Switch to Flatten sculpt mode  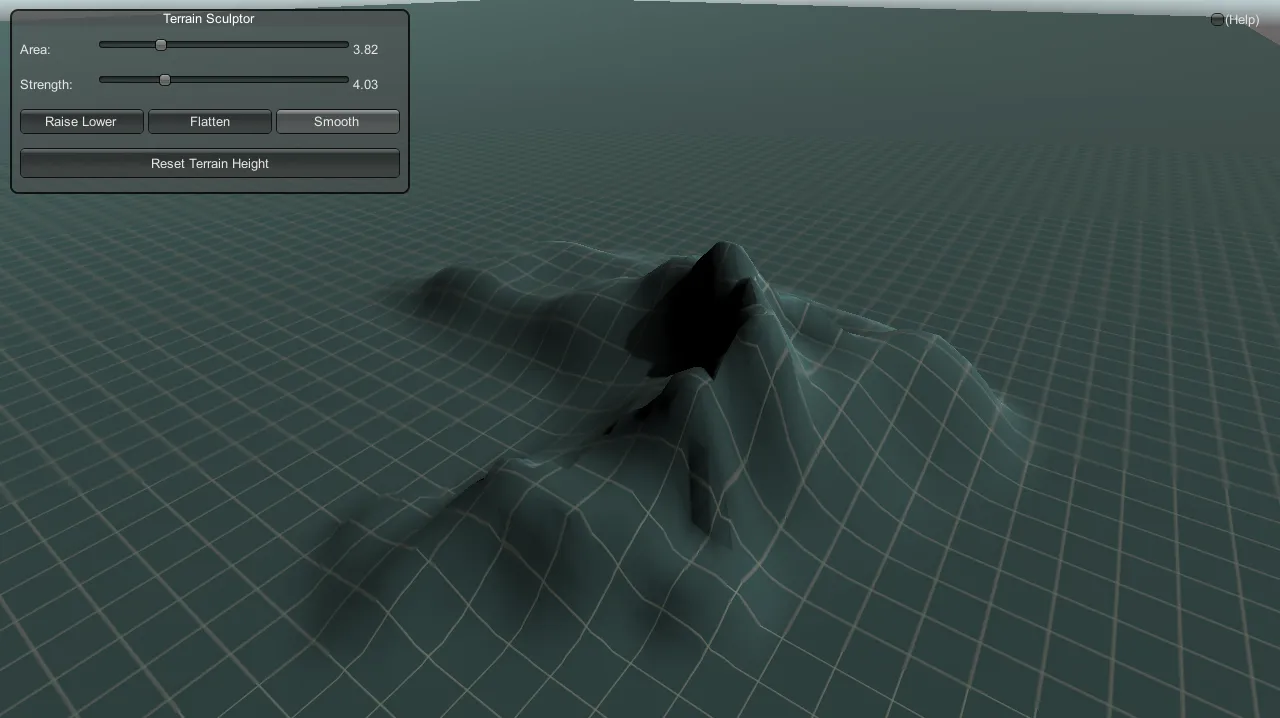[x=210, y=122]
